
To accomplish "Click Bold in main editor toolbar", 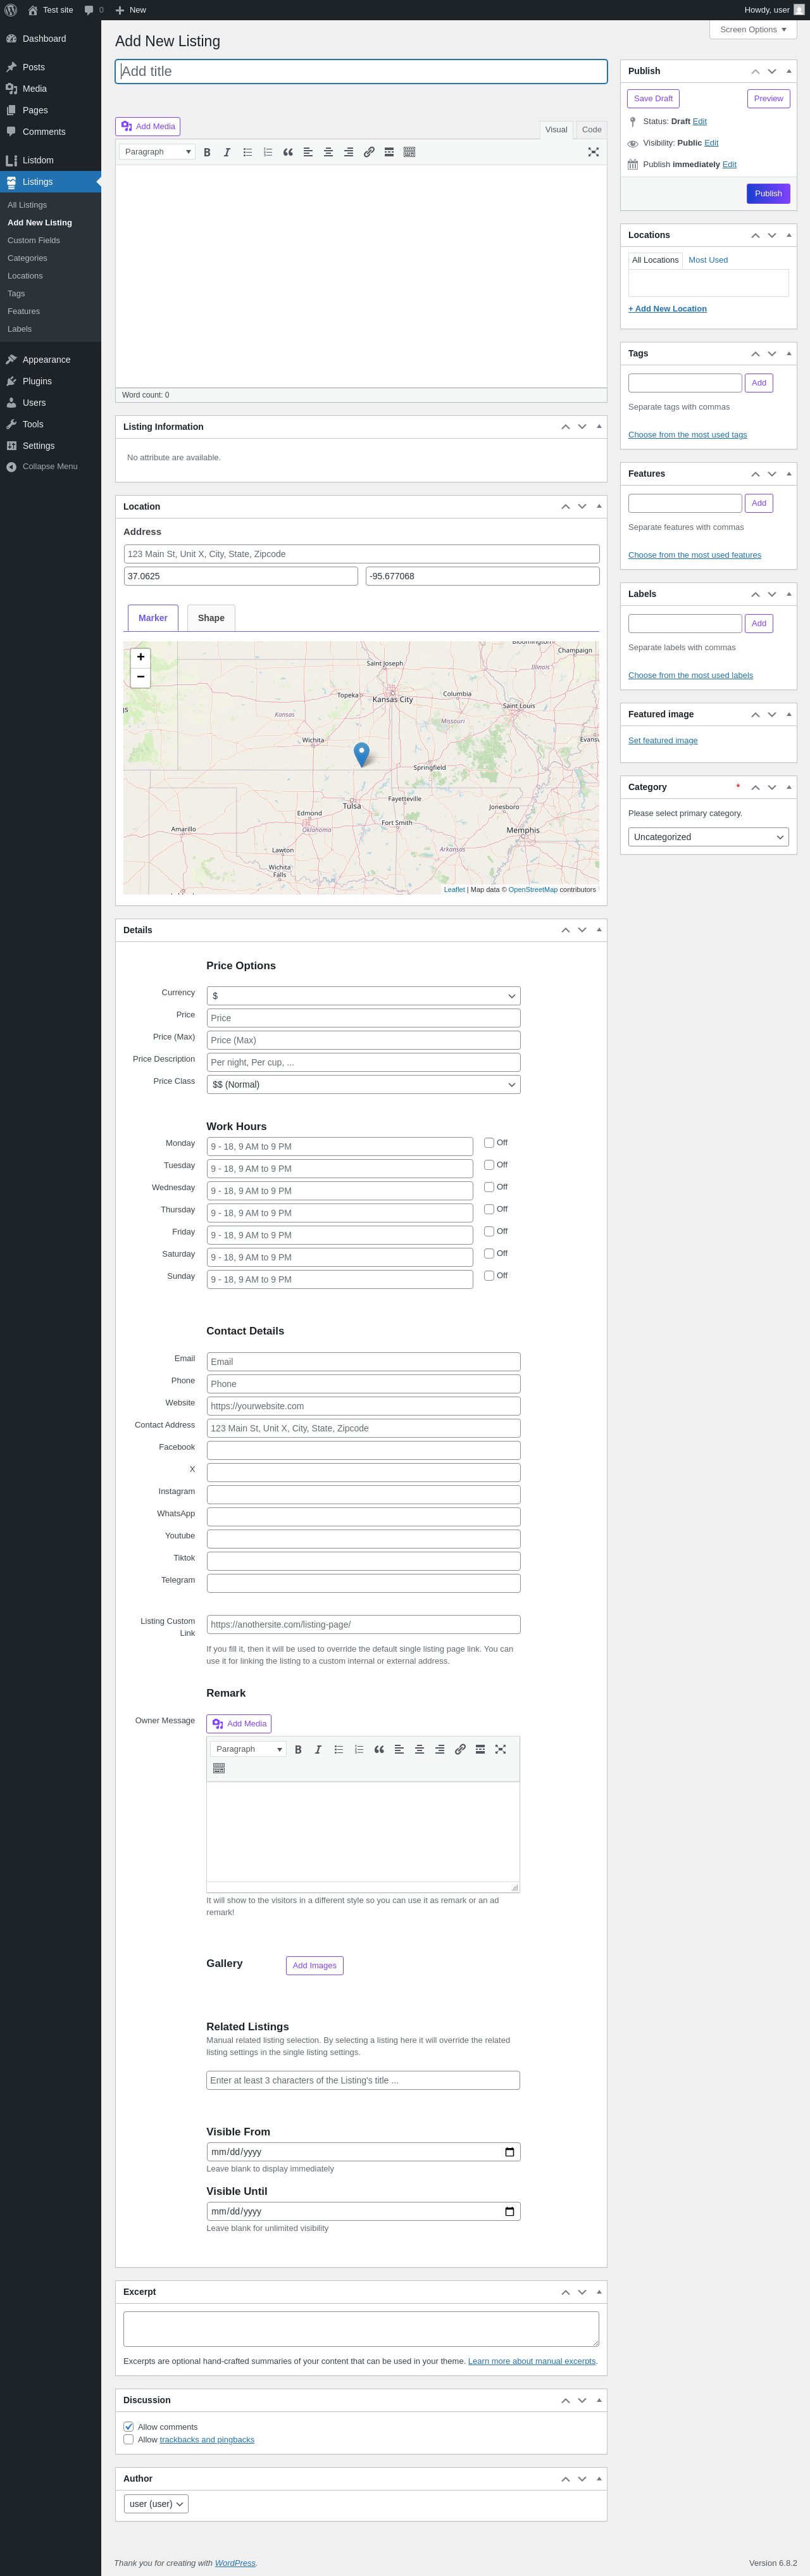I will tap(207, 152).
